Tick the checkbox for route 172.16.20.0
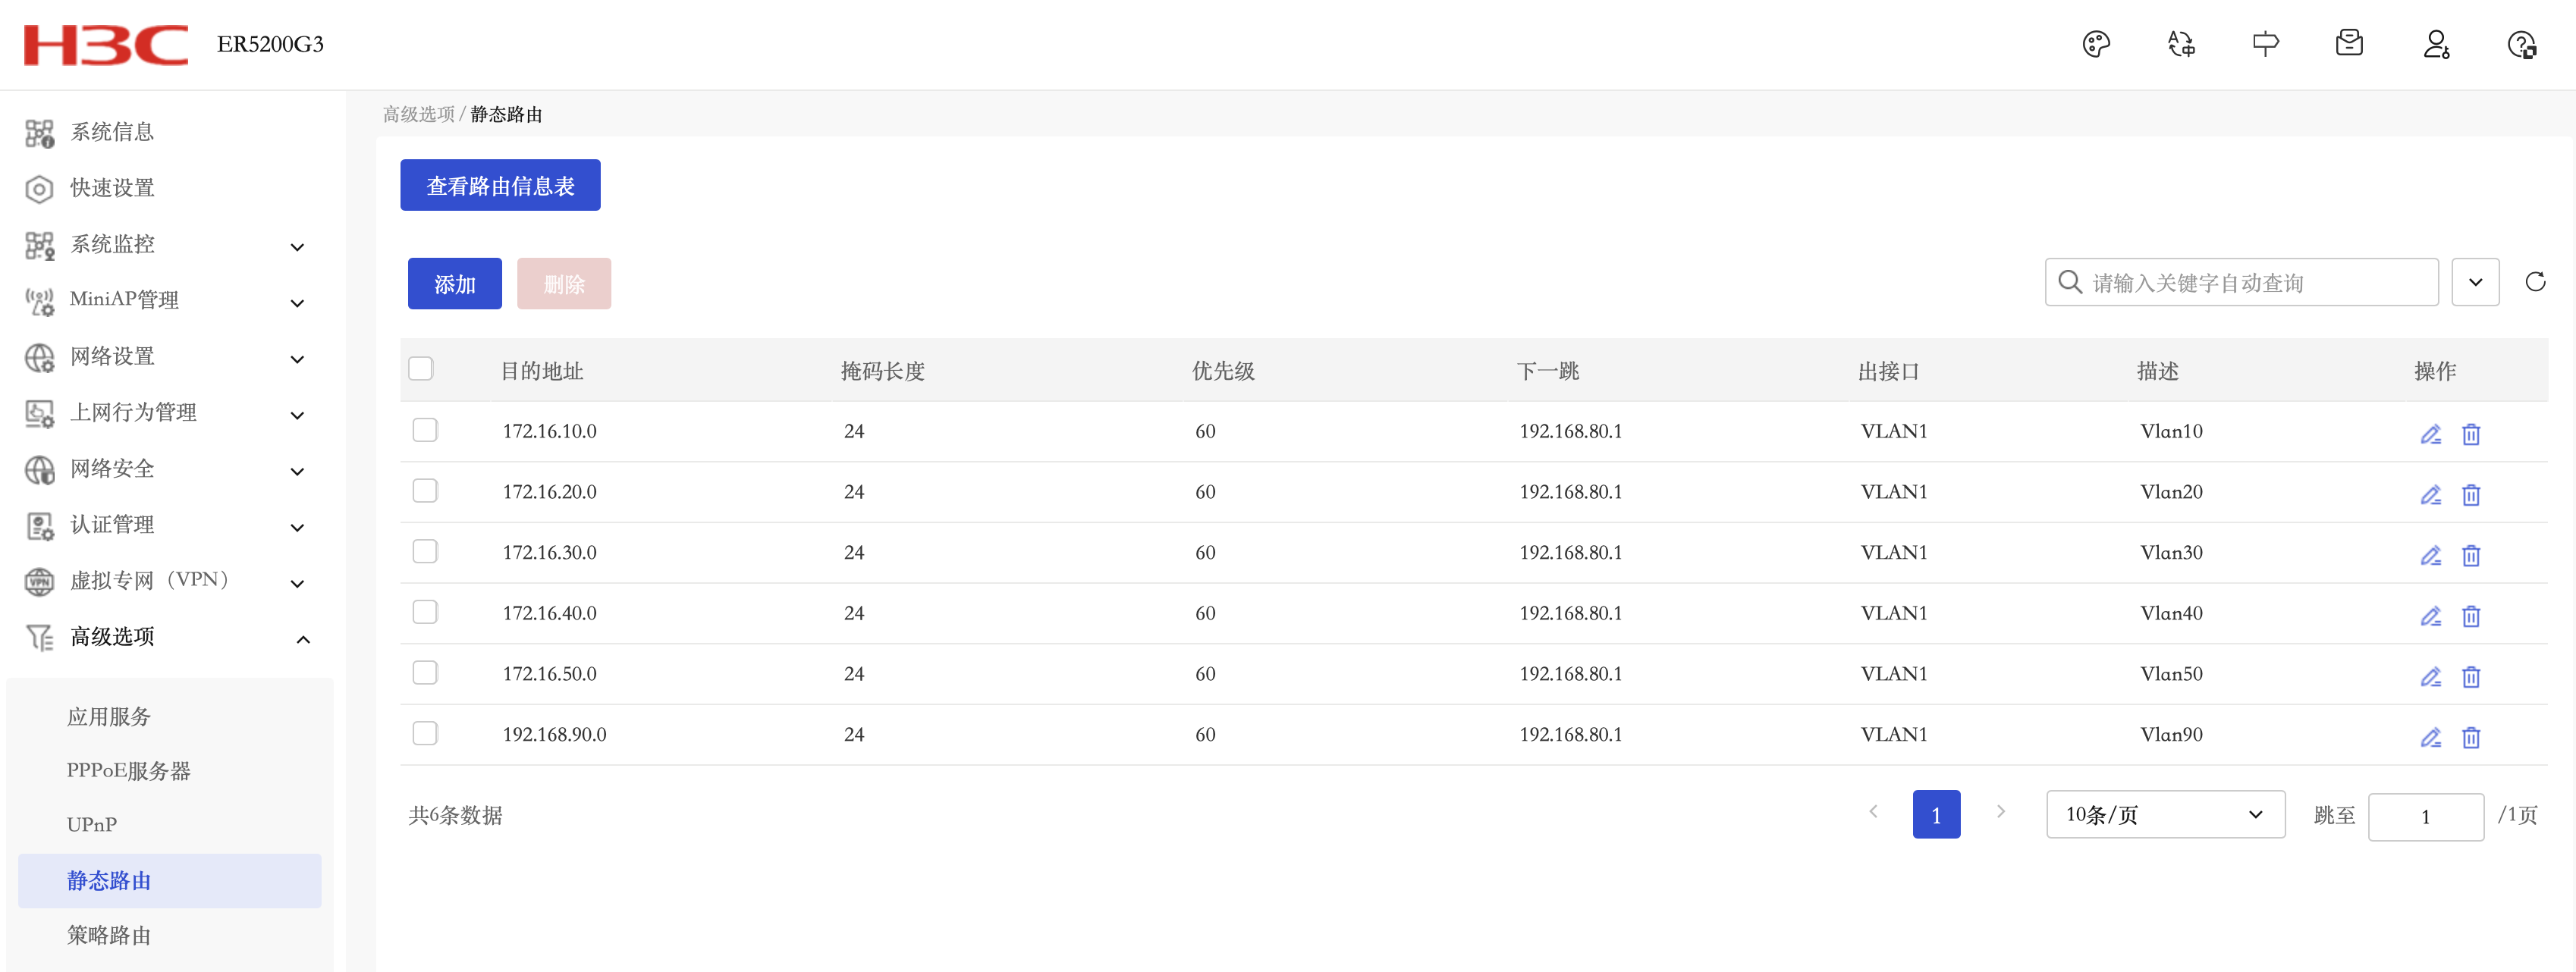This screenshot has width=2576, height=972. click(425, 491)
